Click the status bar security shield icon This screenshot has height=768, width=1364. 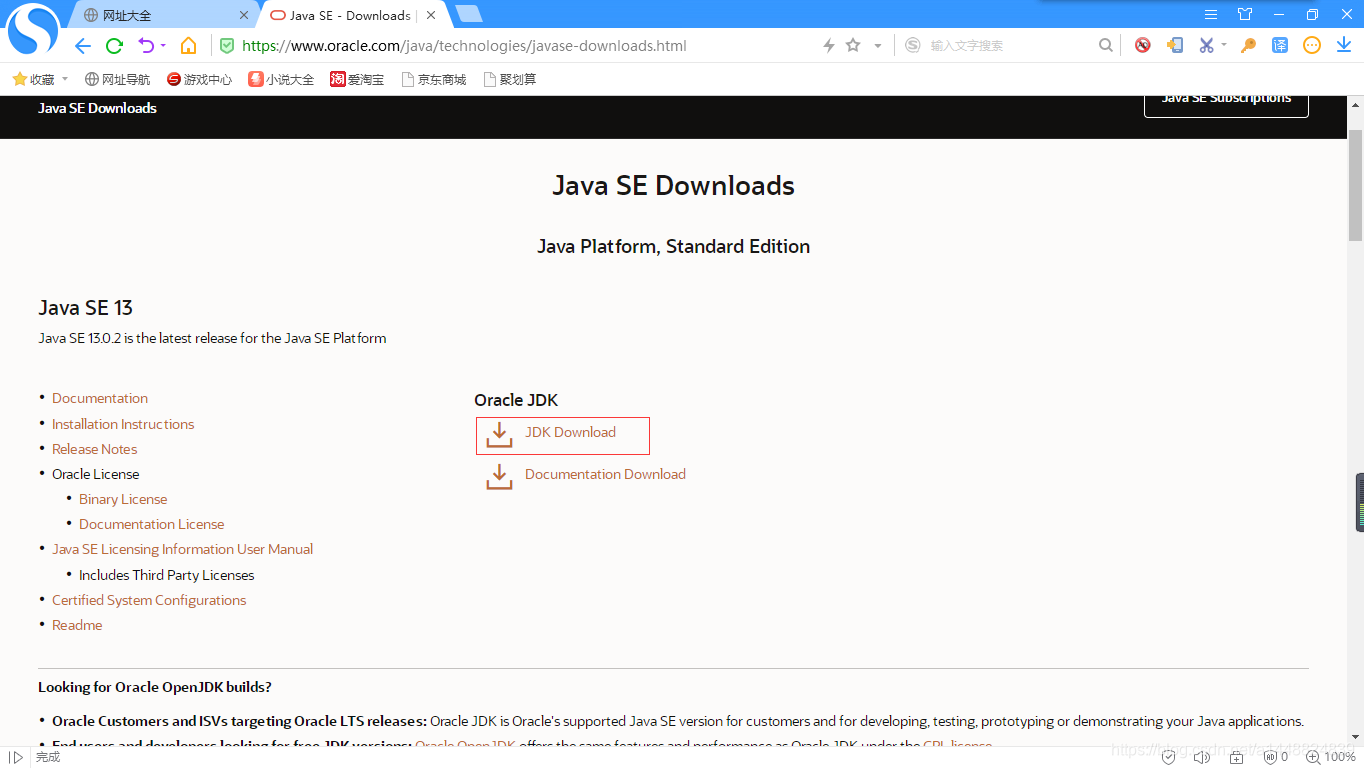pos(1168,758)
